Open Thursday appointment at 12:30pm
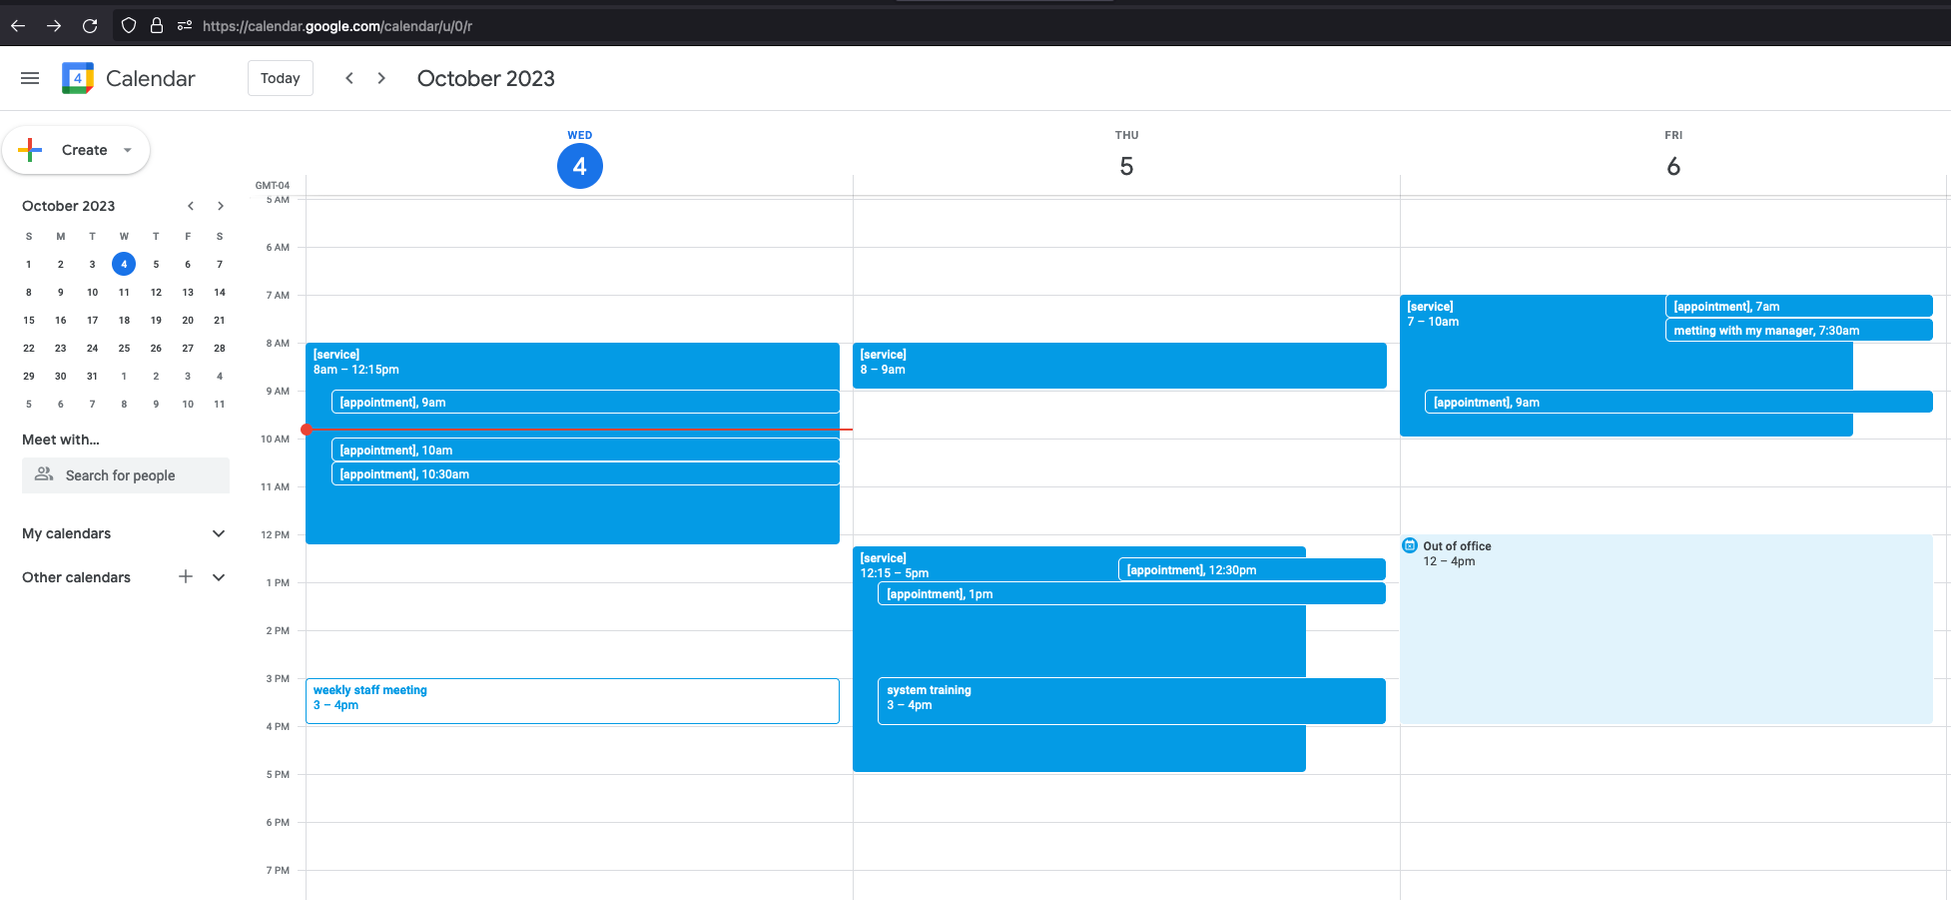 click(x=1252, y=570)
